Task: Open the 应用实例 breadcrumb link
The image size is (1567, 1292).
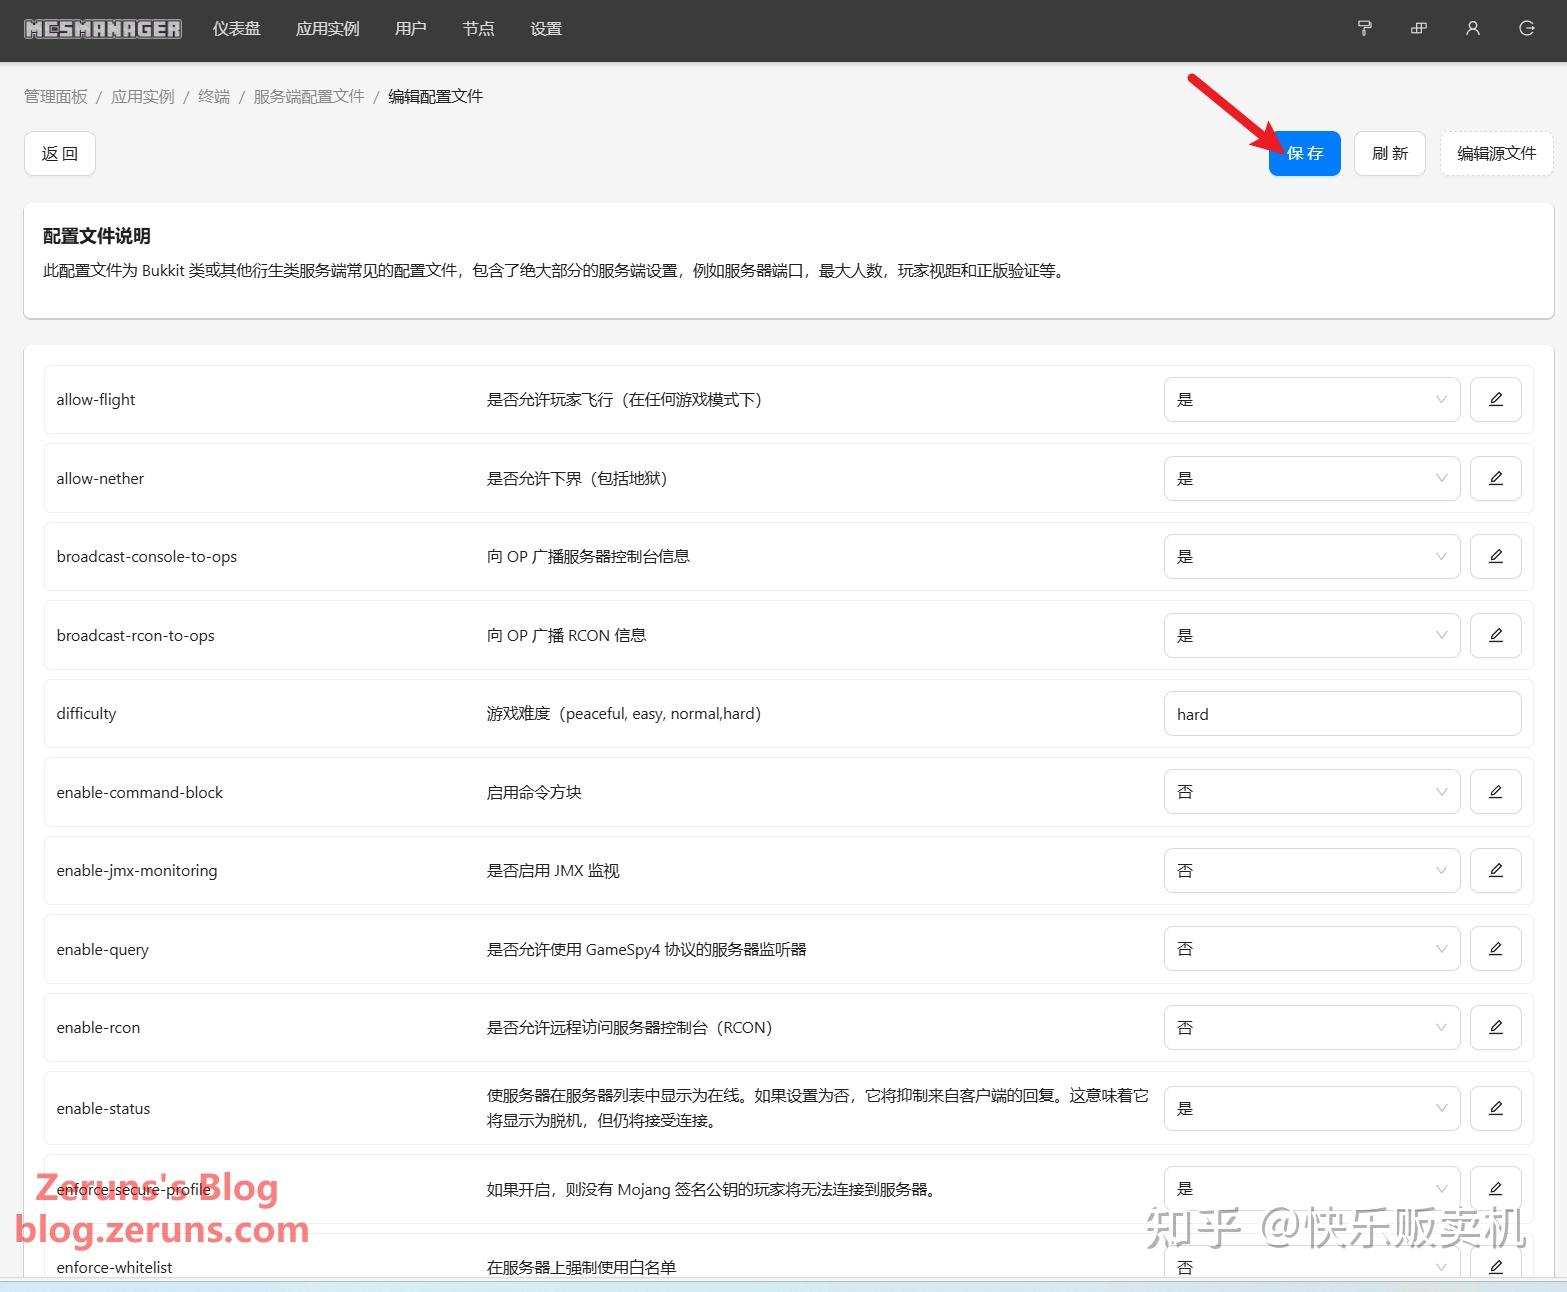Action: tap(143, 96)
